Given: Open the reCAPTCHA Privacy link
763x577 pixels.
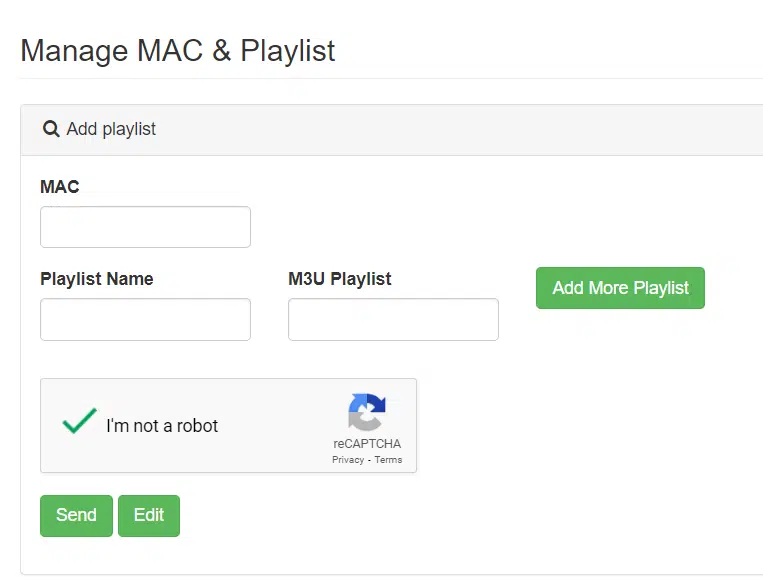Looking at the screenshot, I should pos(348,460).
